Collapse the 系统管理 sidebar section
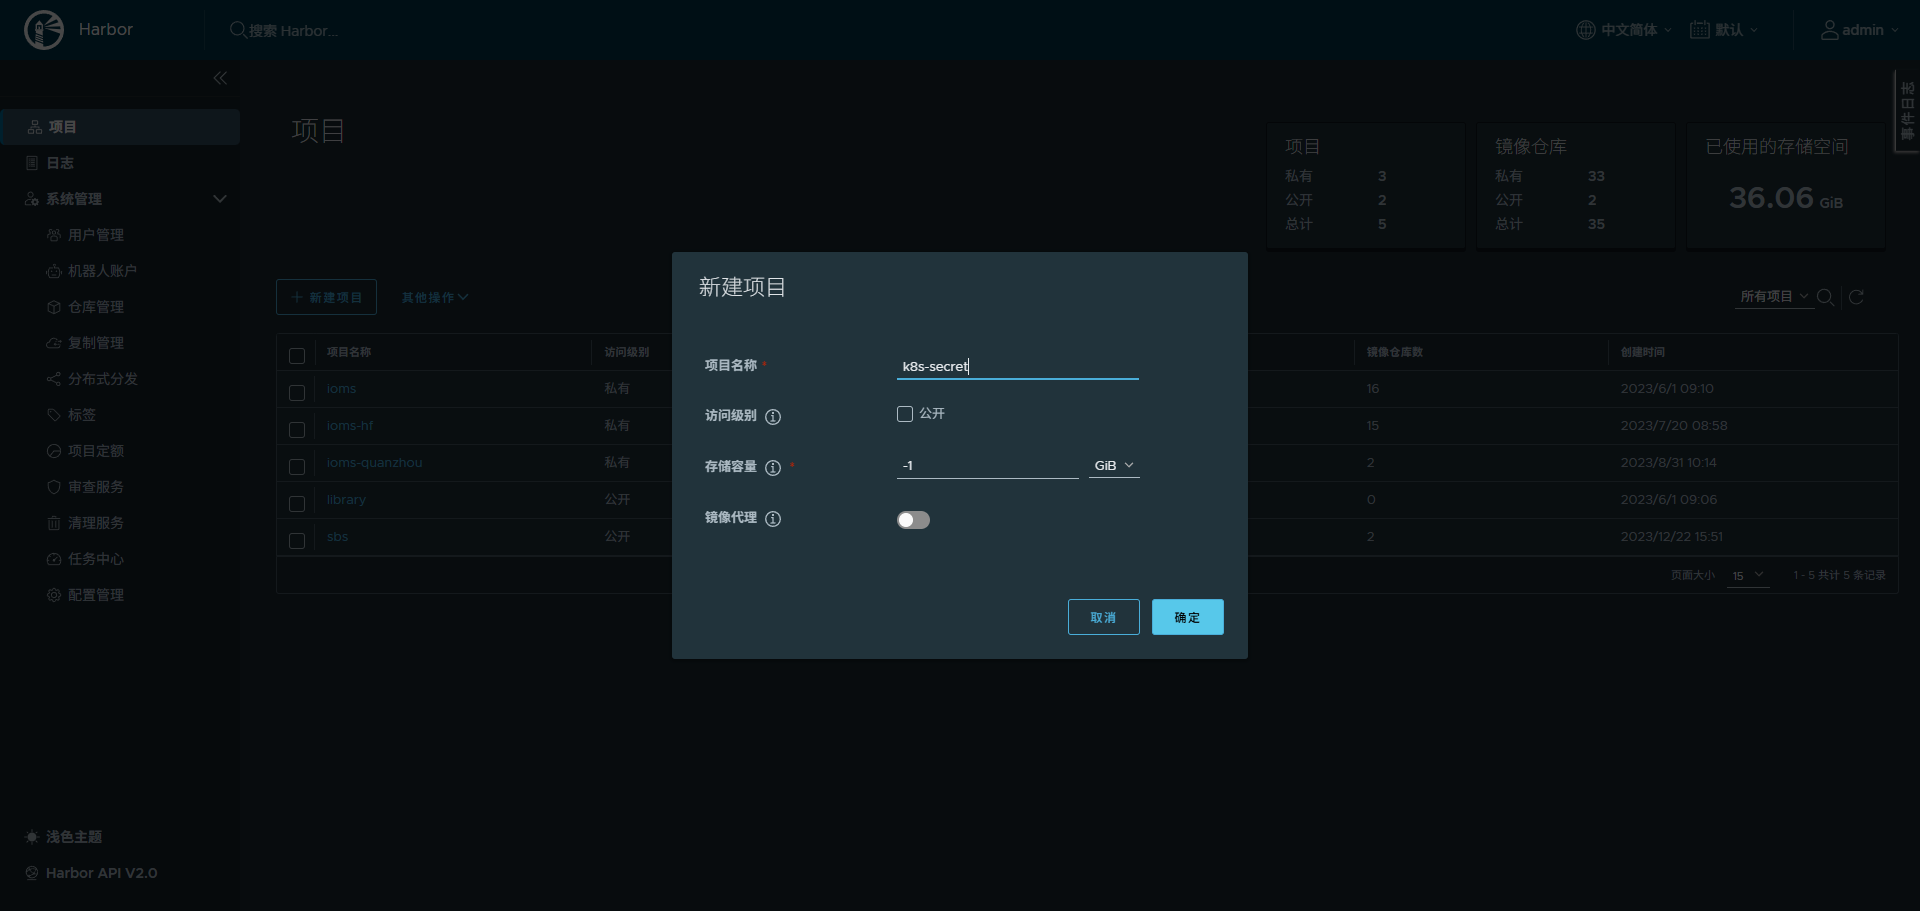This screenshot has height=911, width=1920. (220, 199)
